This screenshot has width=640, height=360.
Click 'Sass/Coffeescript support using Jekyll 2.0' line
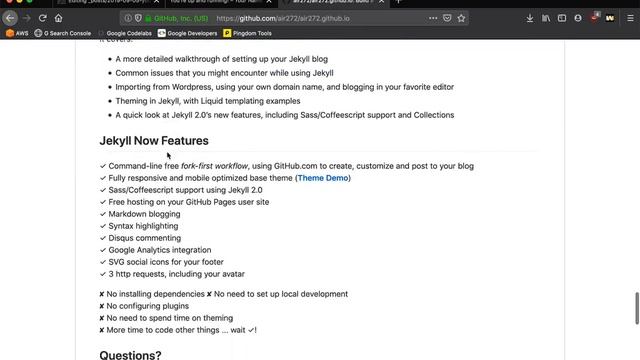point(185,190)
